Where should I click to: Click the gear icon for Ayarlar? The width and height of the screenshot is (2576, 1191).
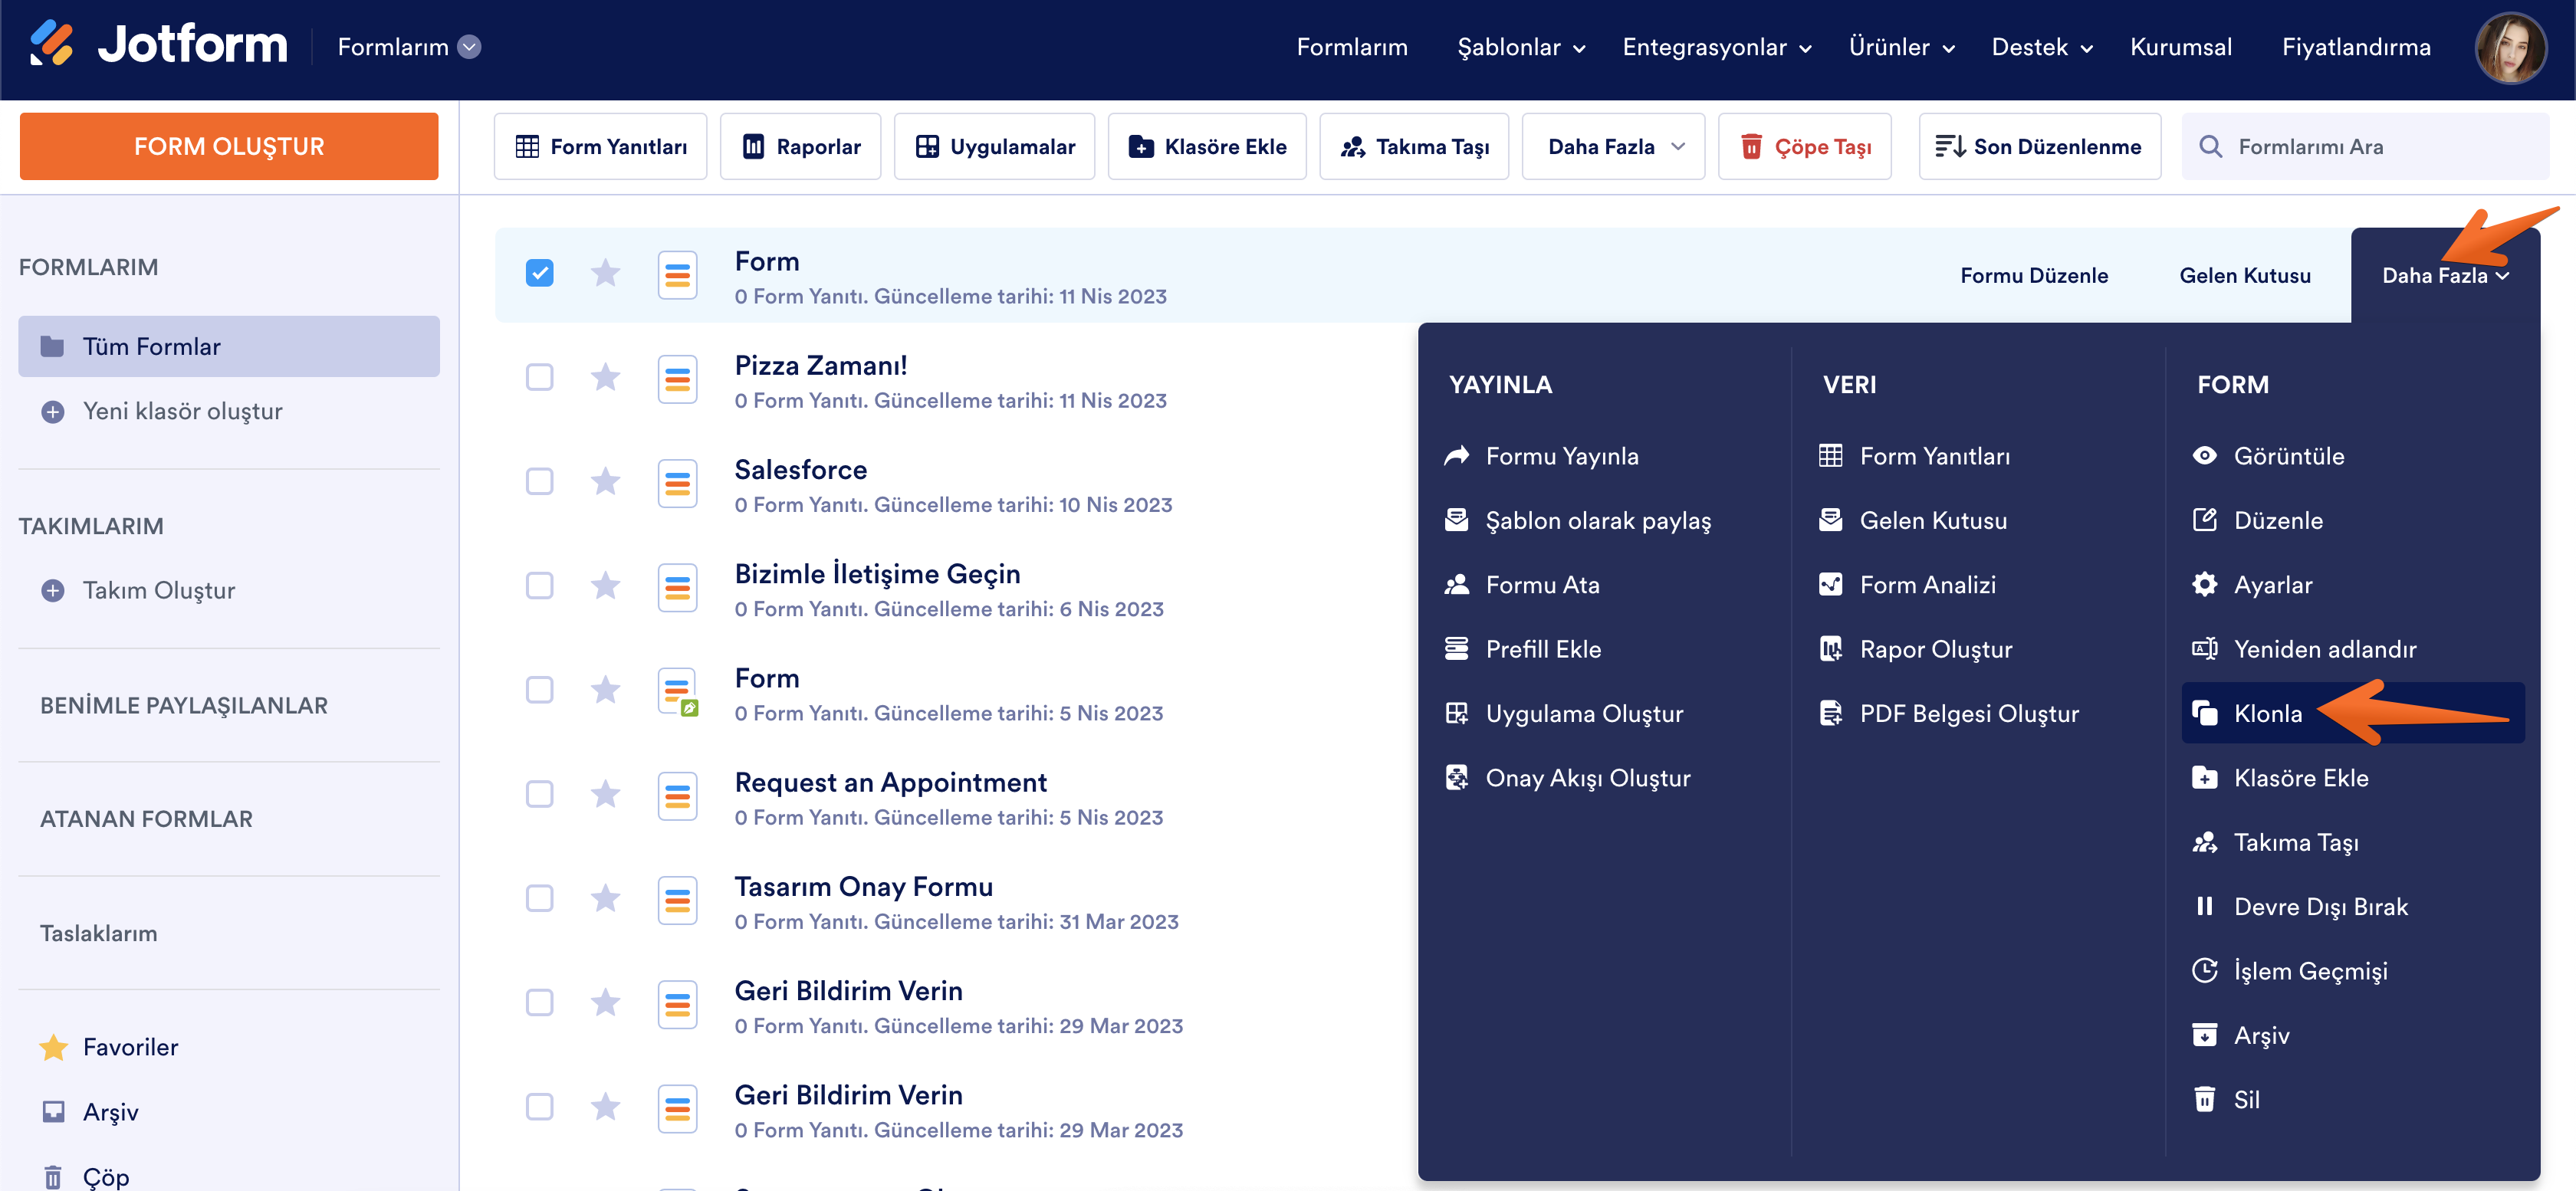(x=2204, y=585)
